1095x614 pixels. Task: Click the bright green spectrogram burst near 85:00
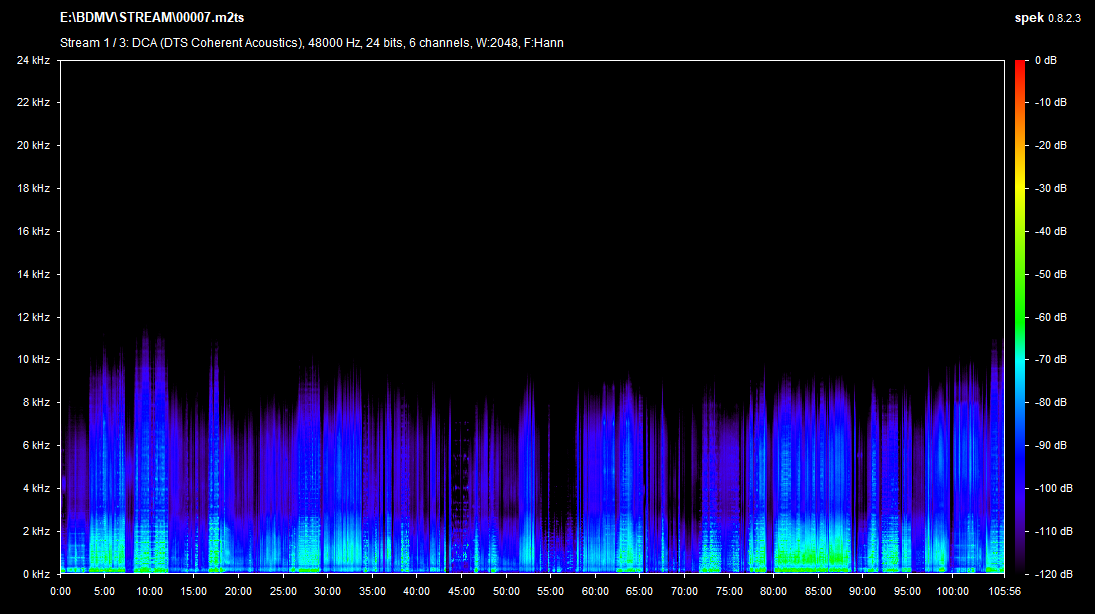coord(810,555)
